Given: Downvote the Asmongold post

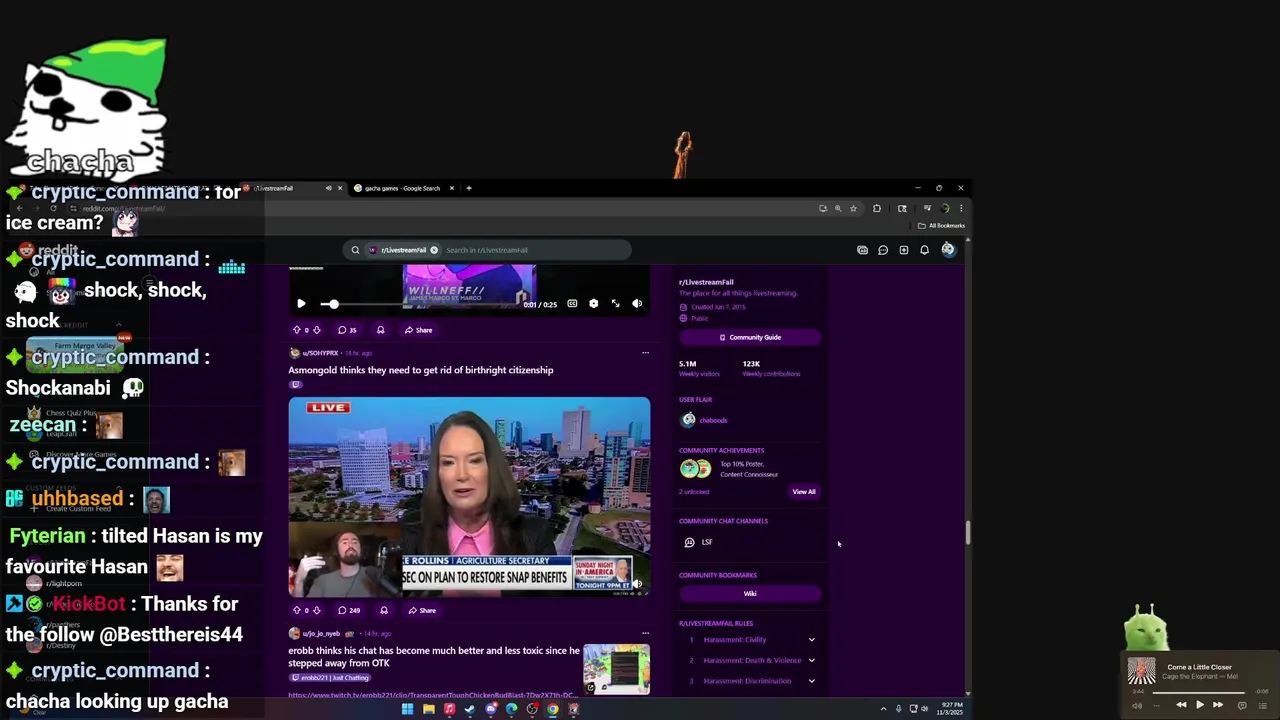Looking at the screenshot, I should (316, 610).
